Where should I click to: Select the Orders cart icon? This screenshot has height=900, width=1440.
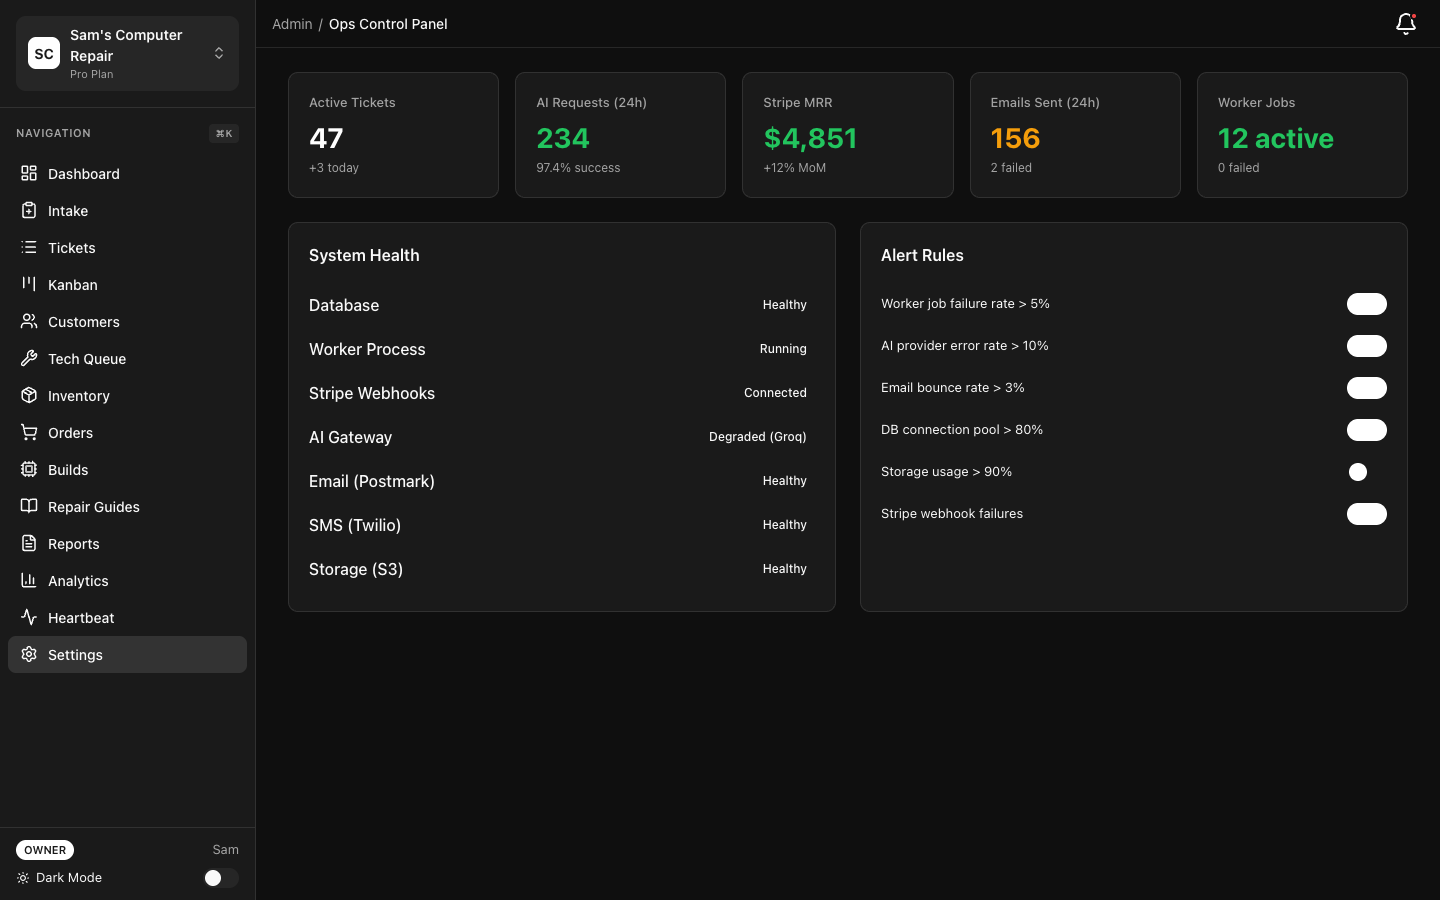[29, 432]
